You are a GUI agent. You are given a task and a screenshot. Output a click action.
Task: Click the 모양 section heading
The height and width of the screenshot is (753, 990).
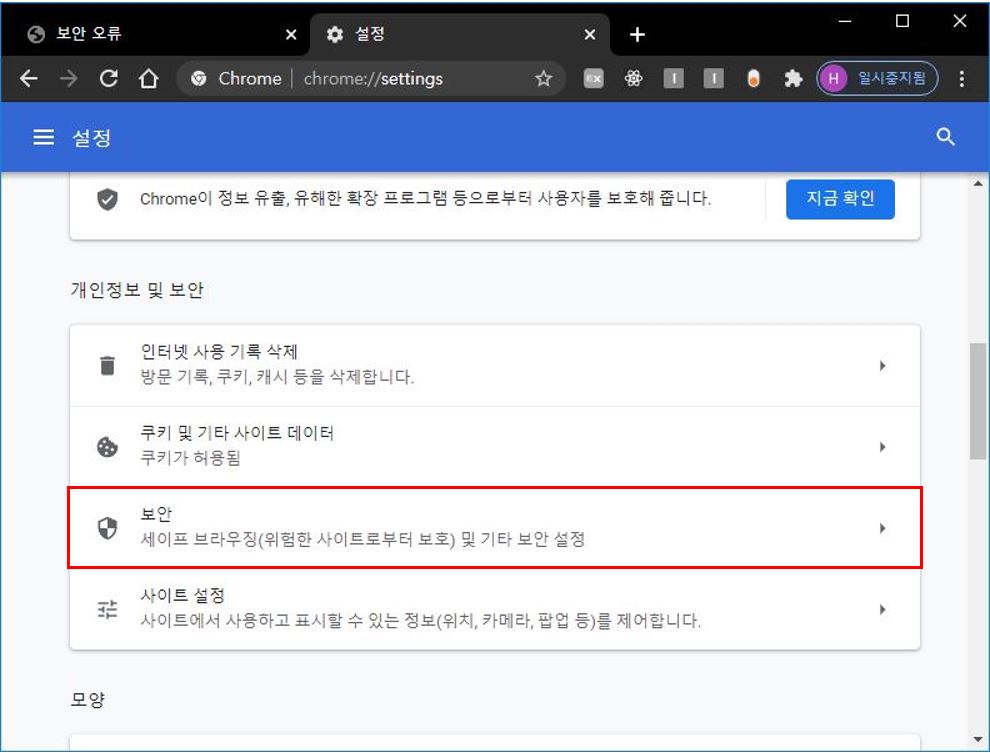87,699
